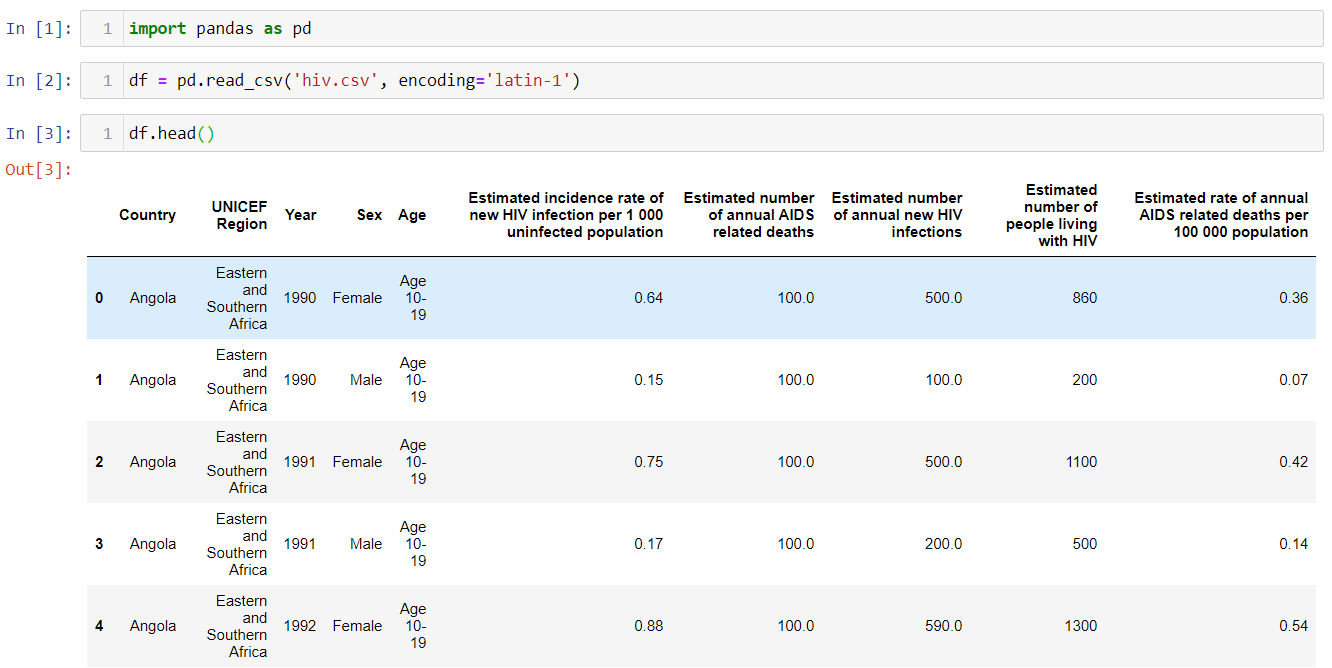Click row index 1
This screenshot has height=668, width=1332.
pyautogui.click(x=99, y=380)
